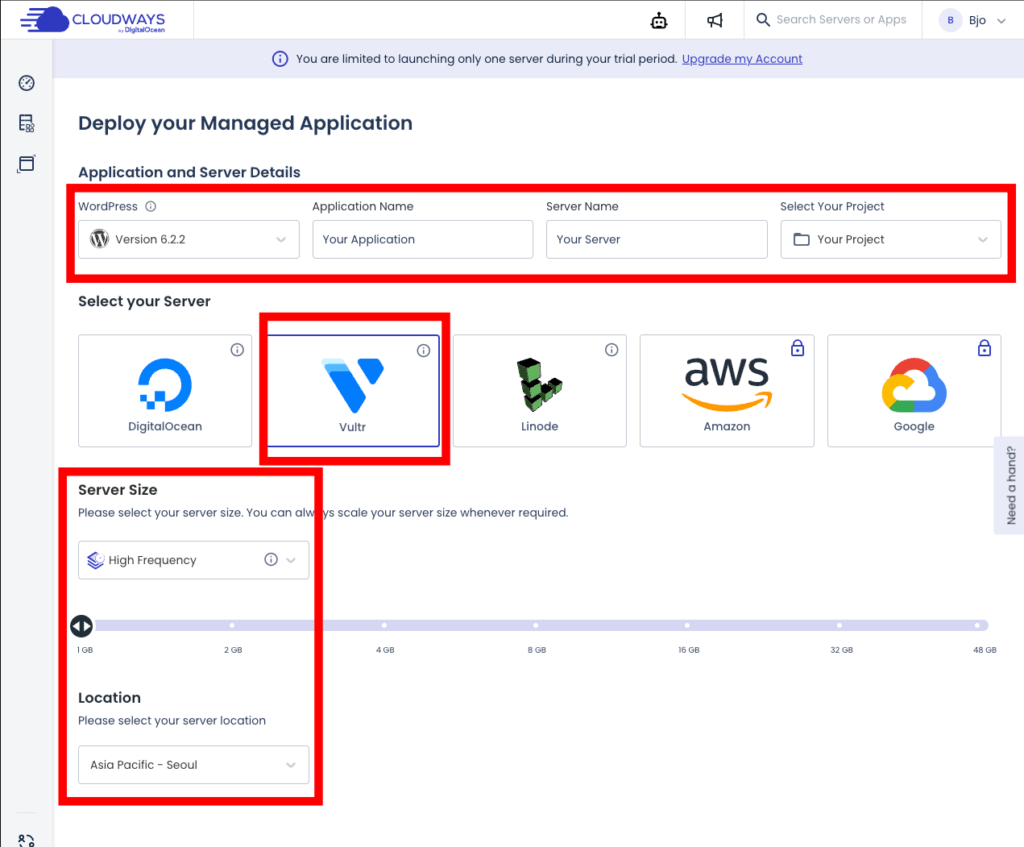Click the Select your Server heading

pos(144,301)
